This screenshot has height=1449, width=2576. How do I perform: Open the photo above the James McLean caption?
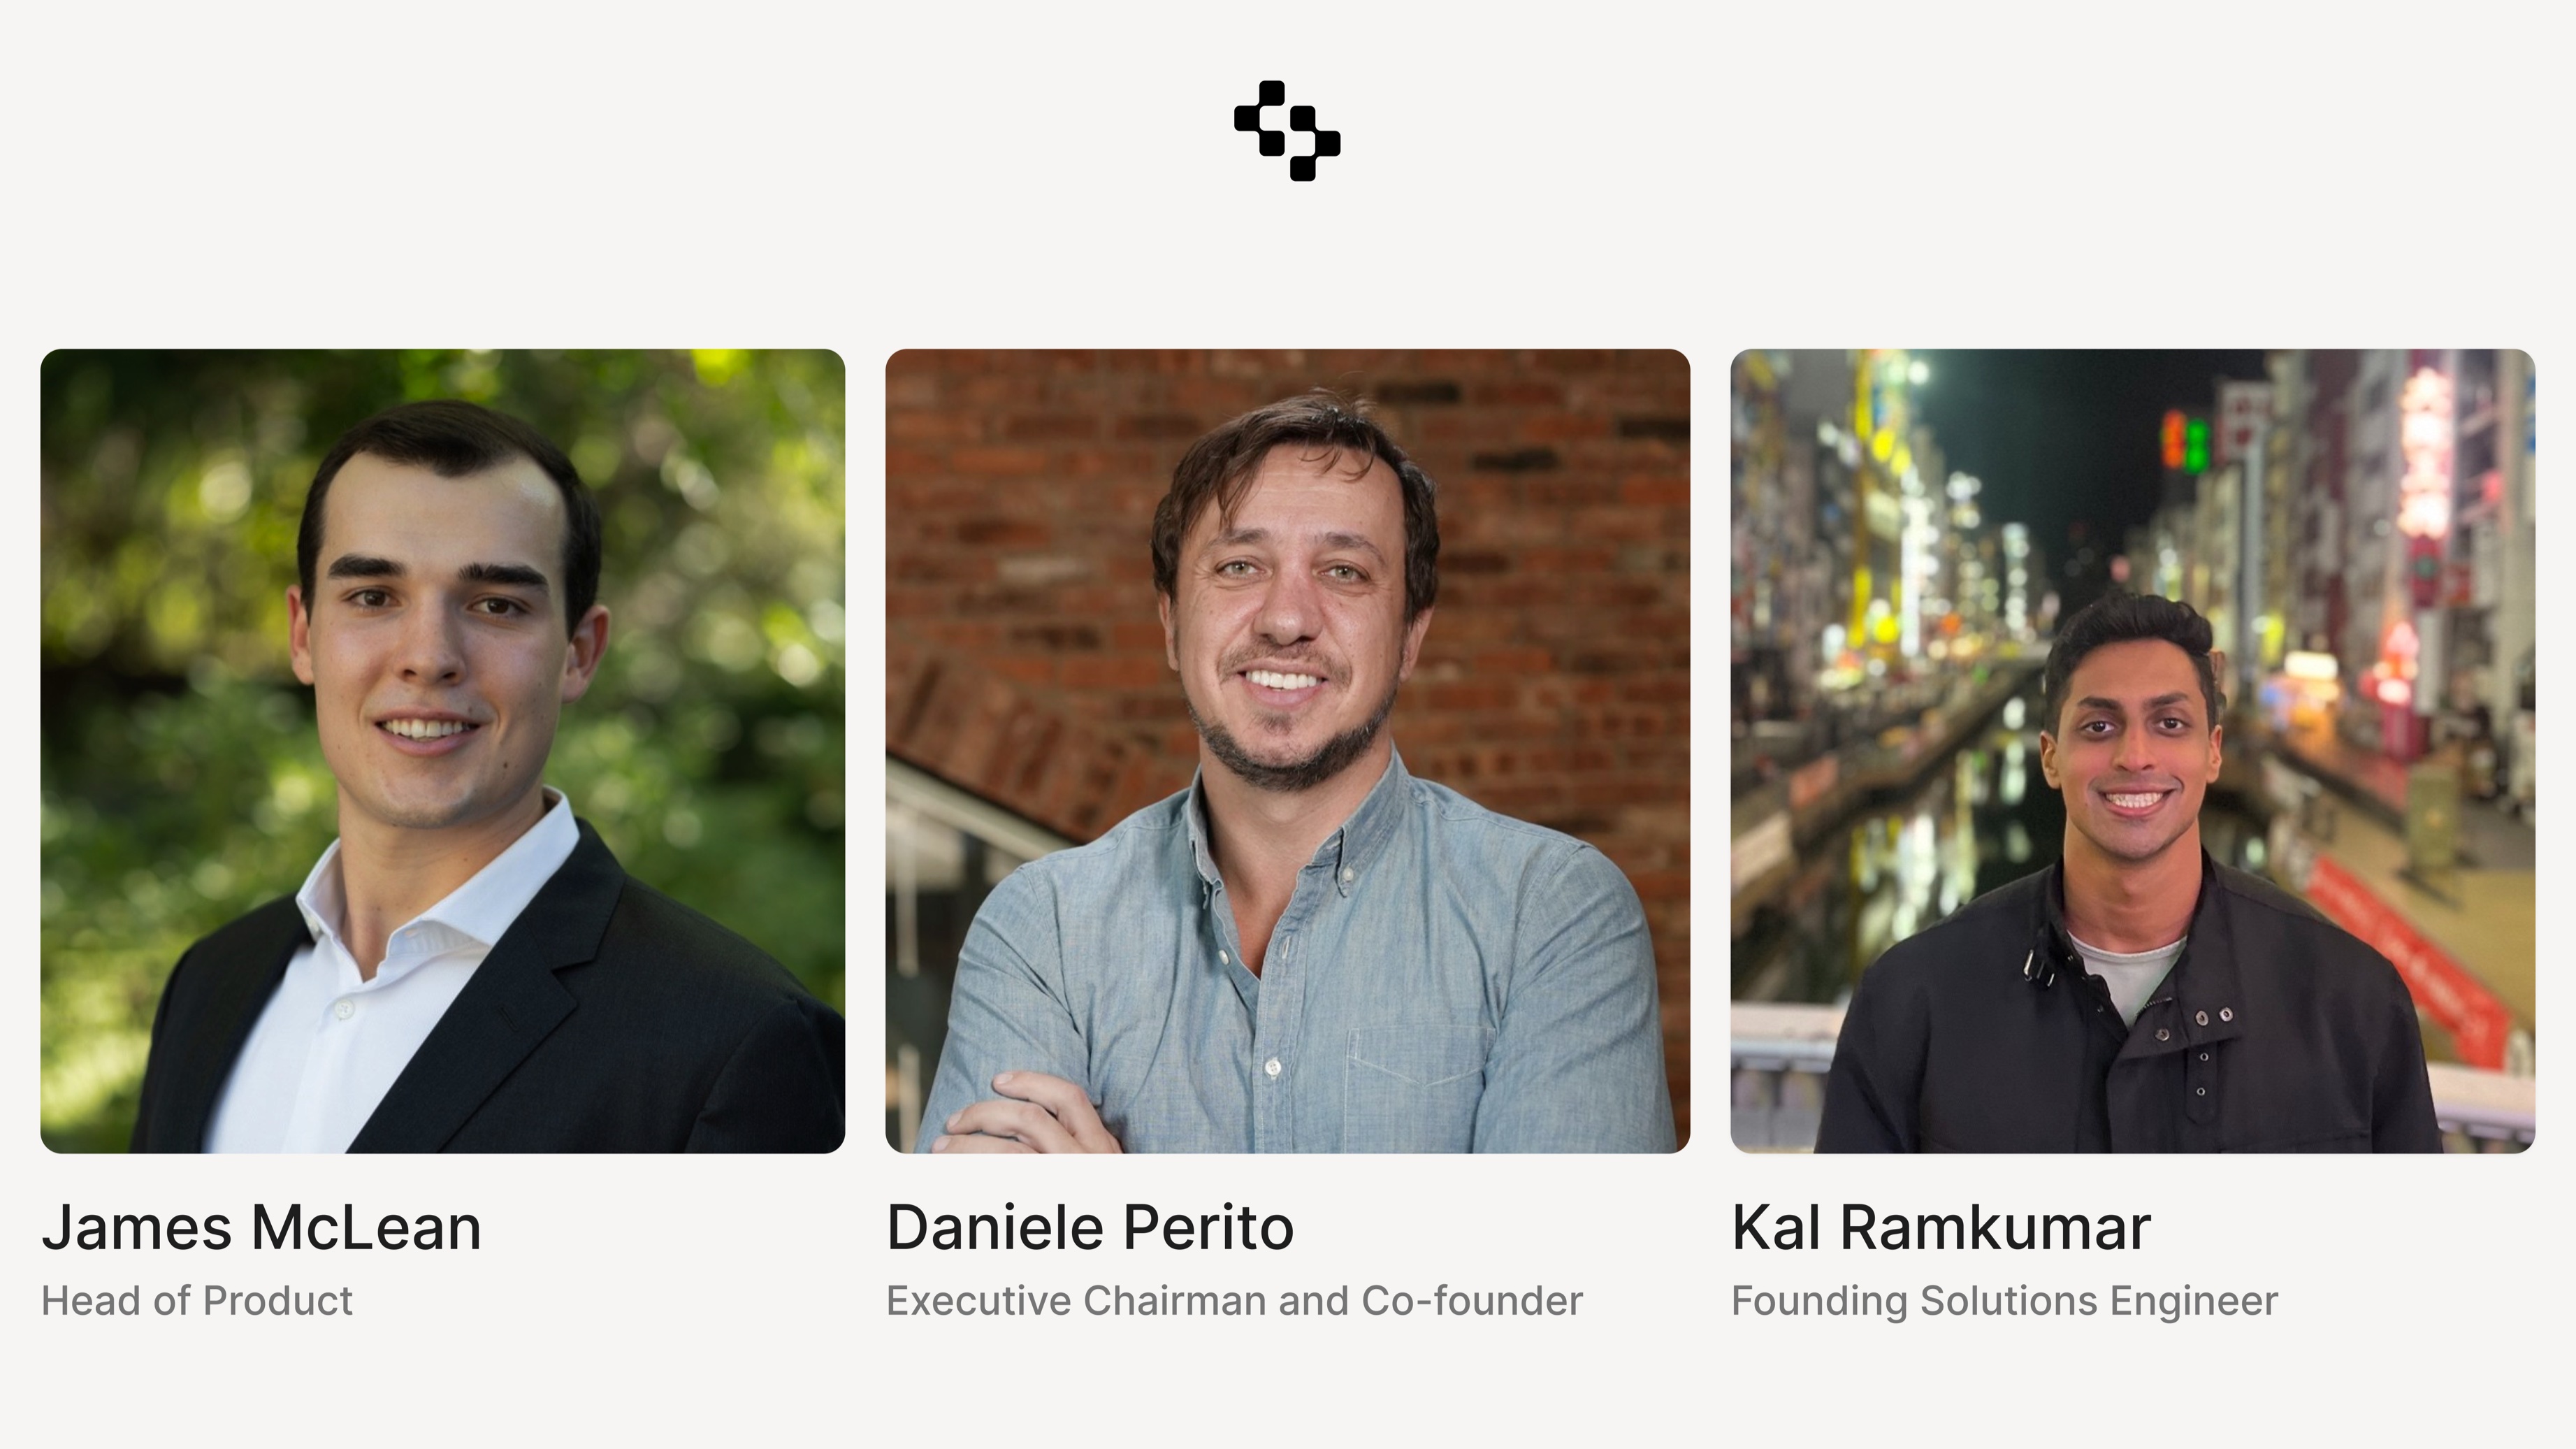click(442, 751)
